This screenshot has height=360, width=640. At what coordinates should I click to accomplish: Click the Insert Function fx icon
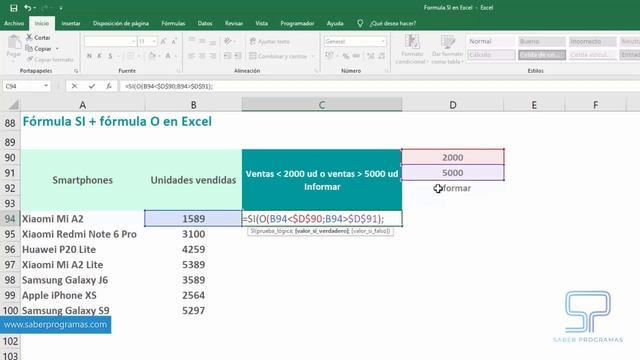[109, 86]
